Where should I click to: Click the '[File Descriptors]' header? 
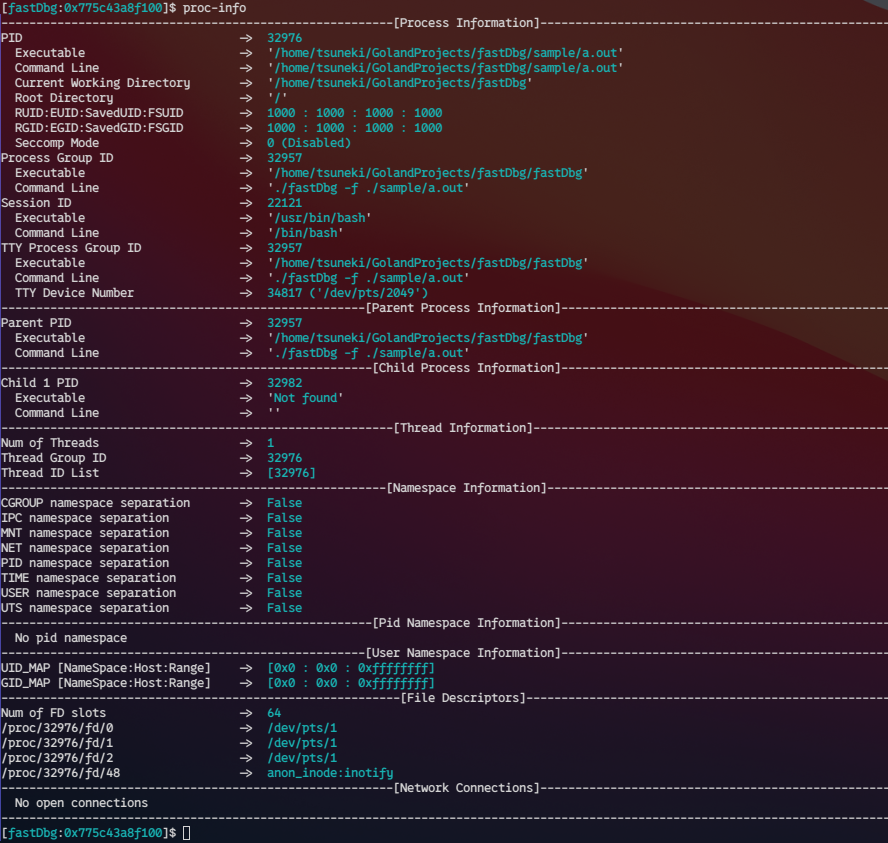pyautogui.click(x=463, y=698)
